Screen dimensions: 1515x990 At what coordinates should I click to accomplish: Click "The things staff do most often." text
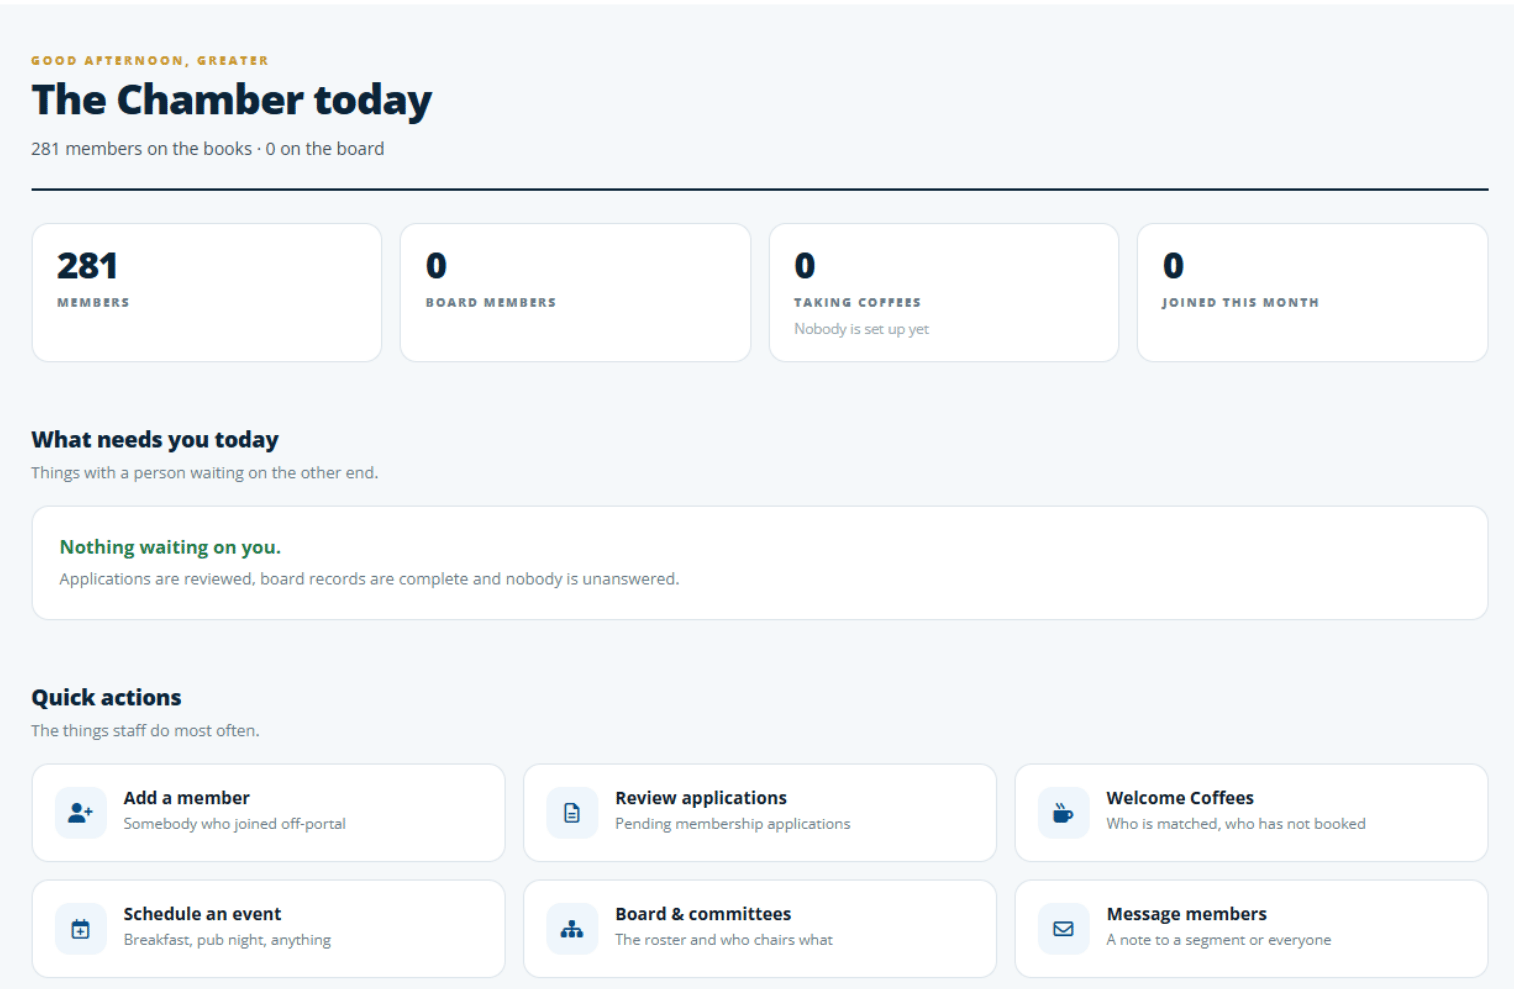point(145,731)
